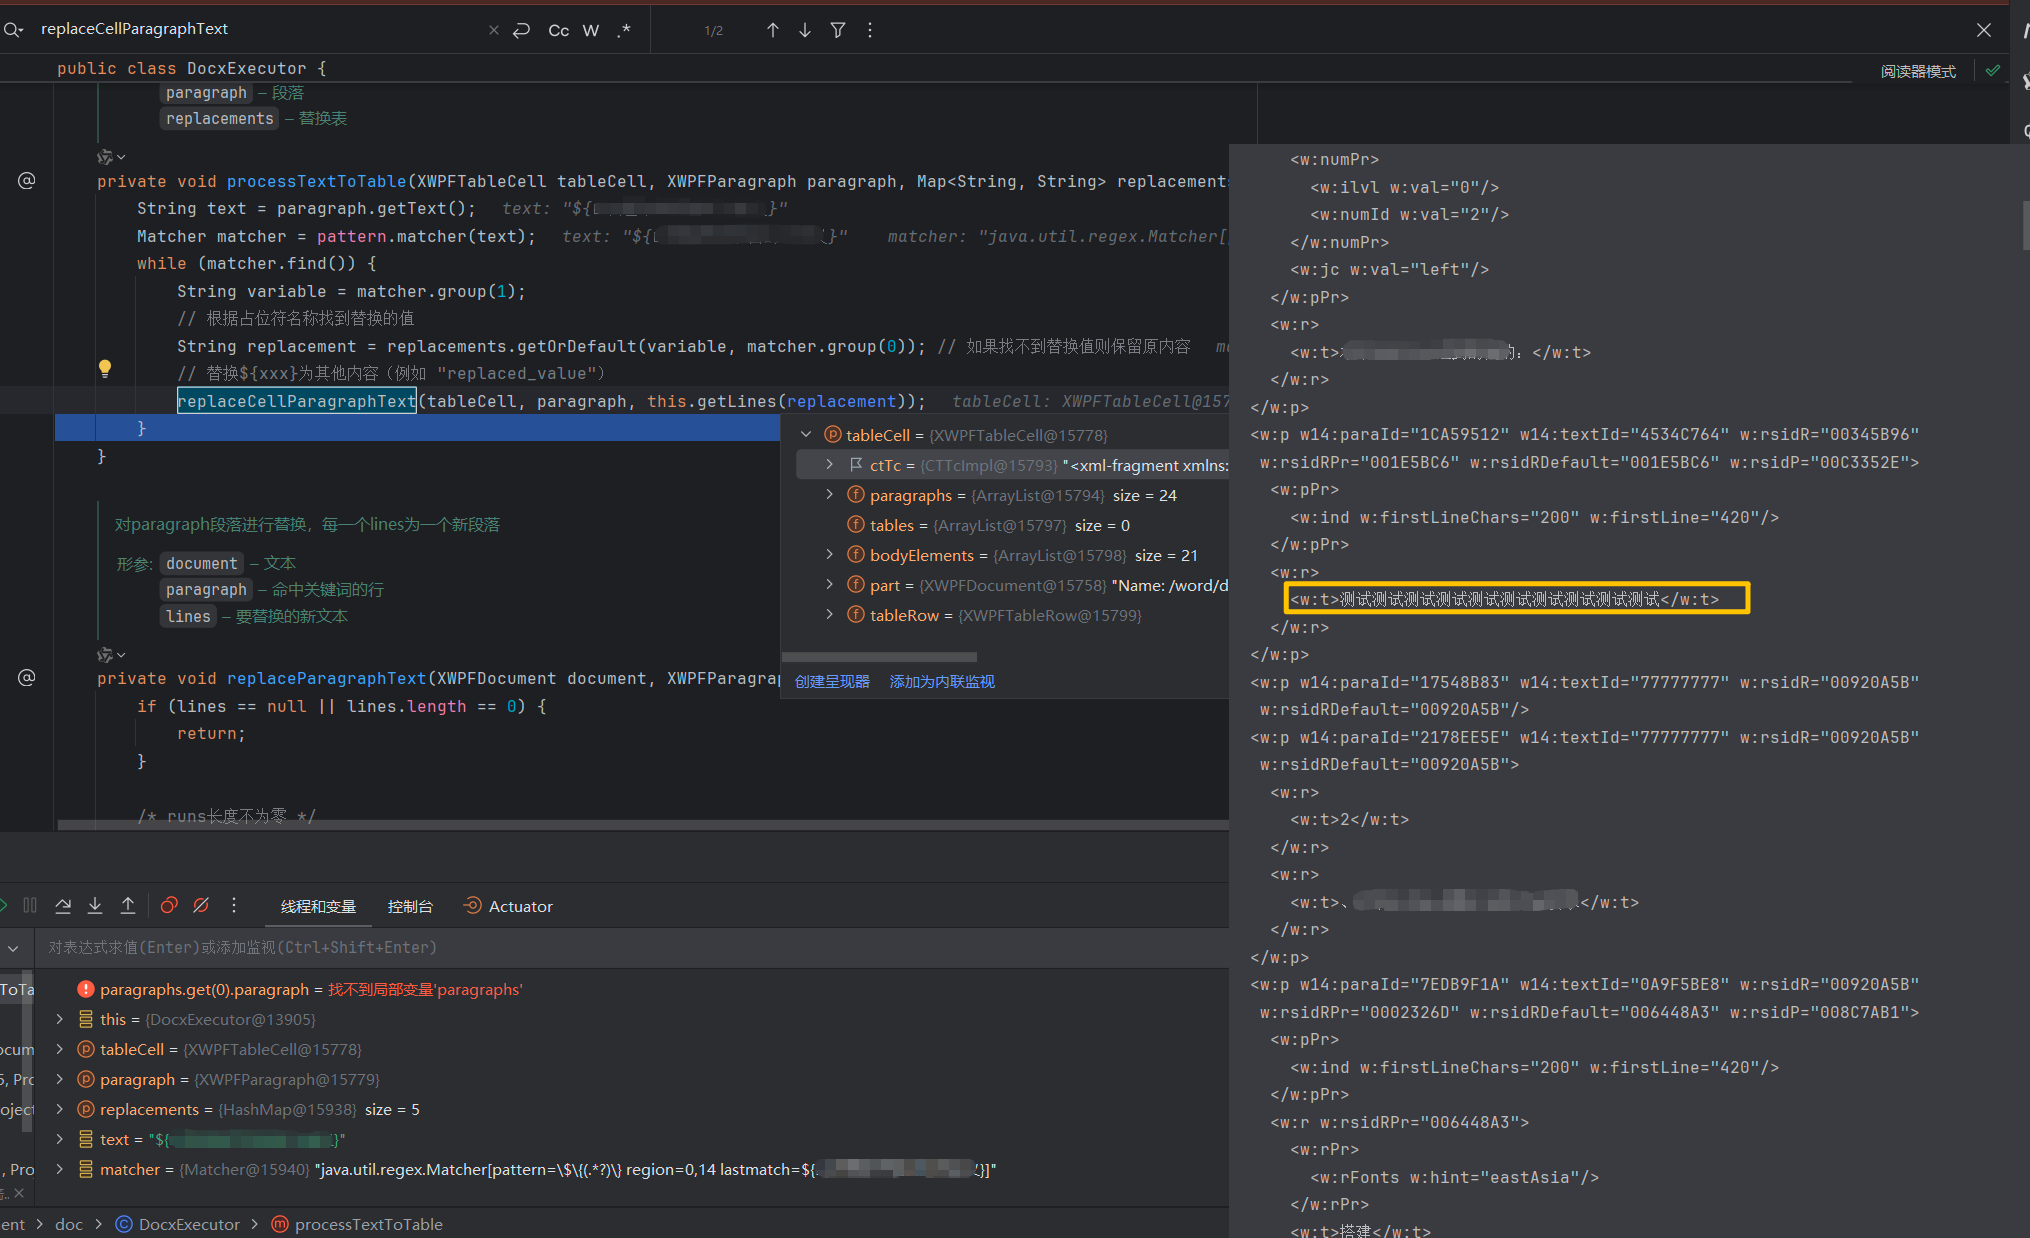The height and width of the screenshot is (1238, 2030).
Task: Open search filter options
Action: pos(838,30)
